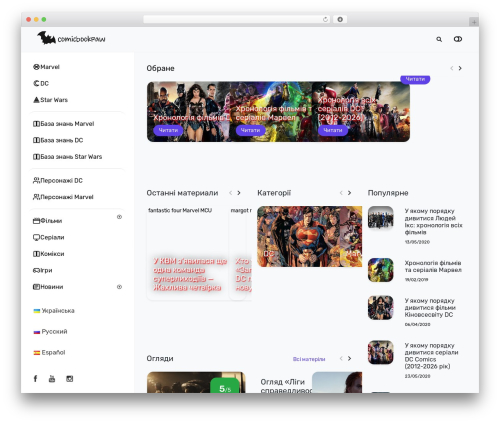This screenshot has height=423, width=500.
Task: Click the comicbookPAW bat logo
Action: [71, 38]
